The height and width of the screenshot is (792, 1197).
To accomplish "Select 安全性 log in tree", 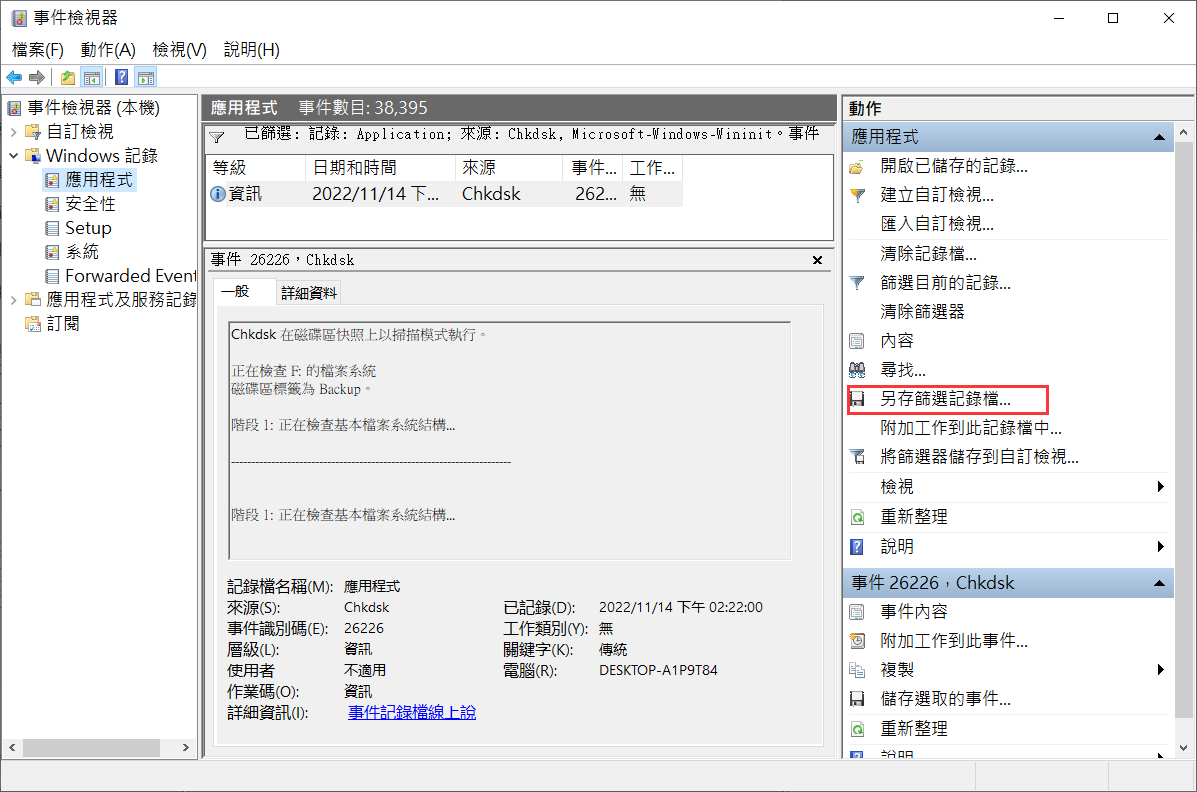I will tap(90, 204).
